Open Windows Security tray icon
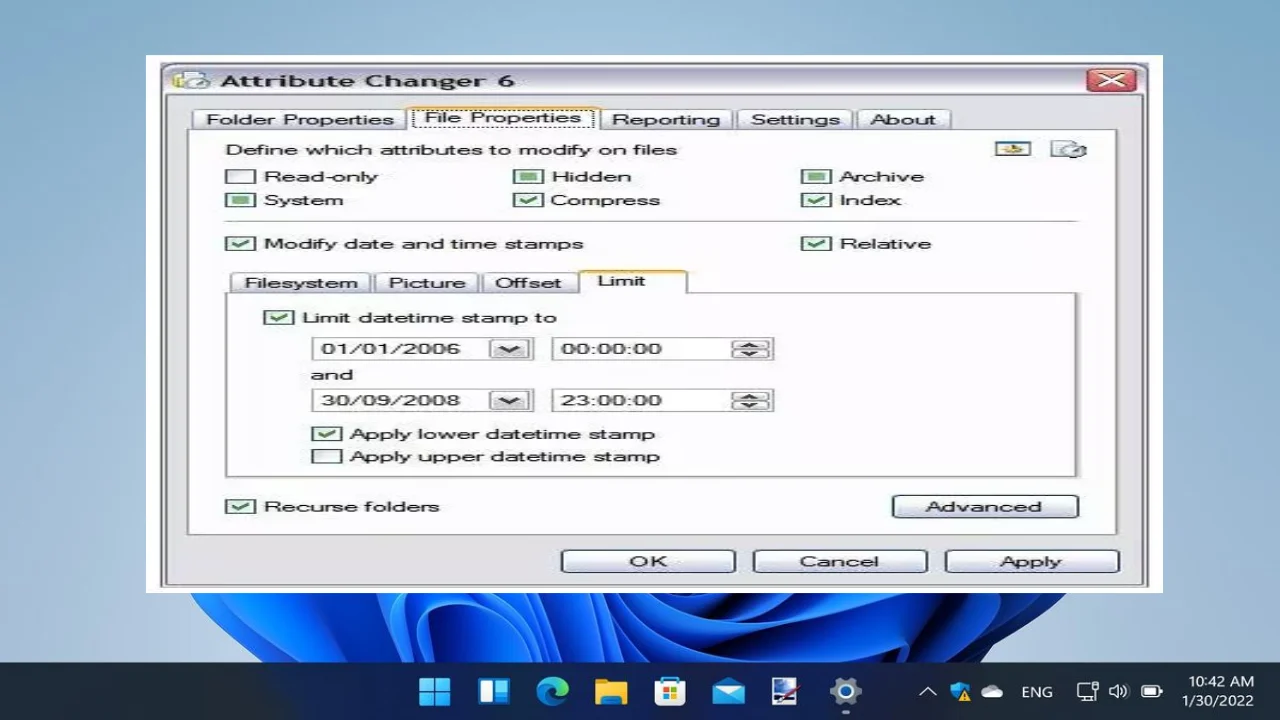This screenshot has height=720, width=1280. click(x=960, y=691)
